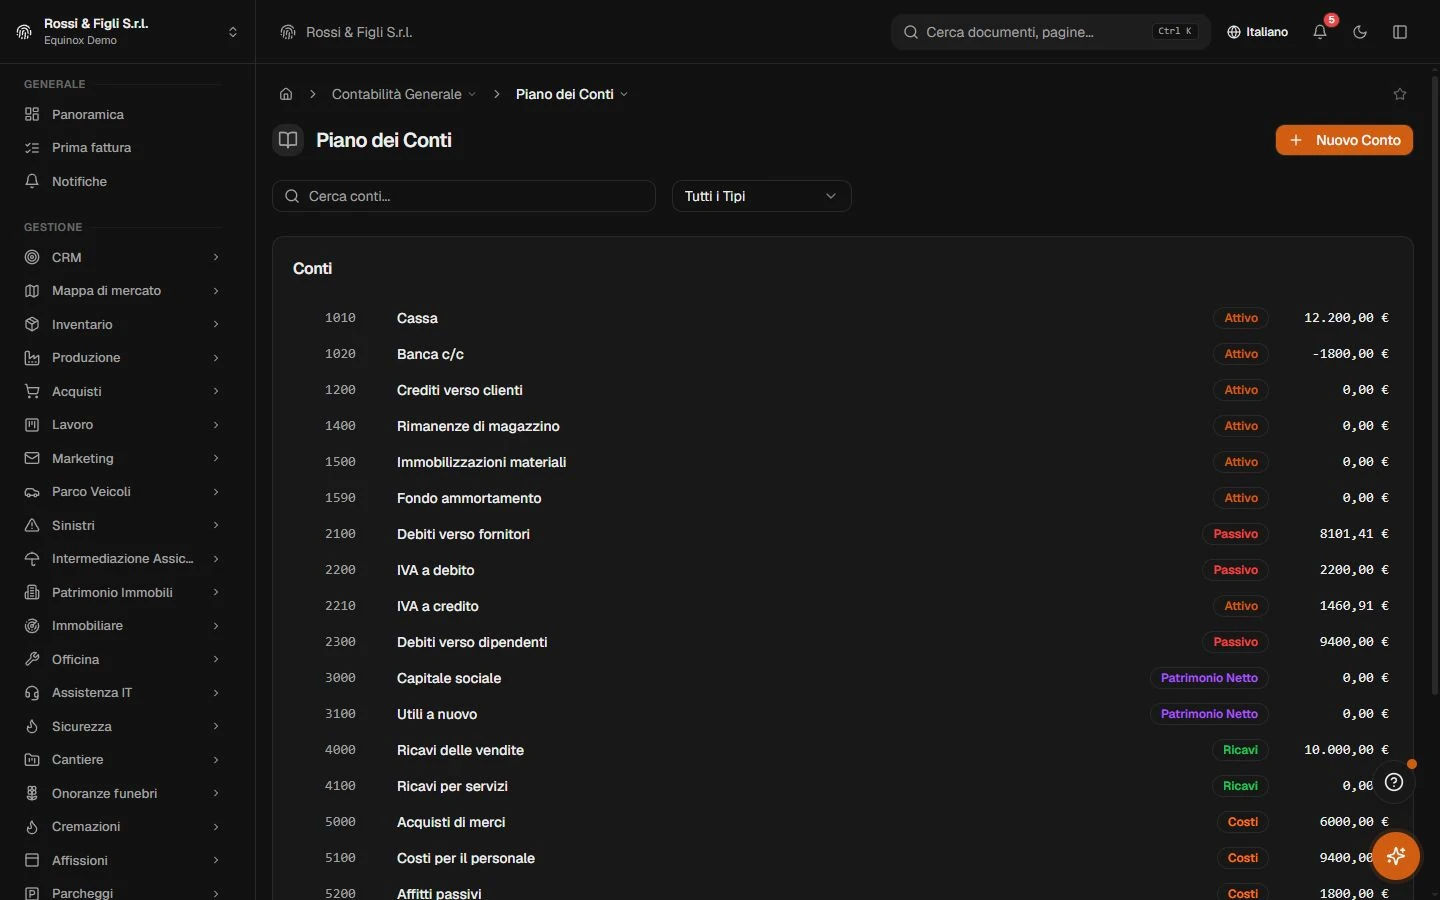Click the 8101,41 € balance value
This screenshot has height=900, width=1440.
1354,534
